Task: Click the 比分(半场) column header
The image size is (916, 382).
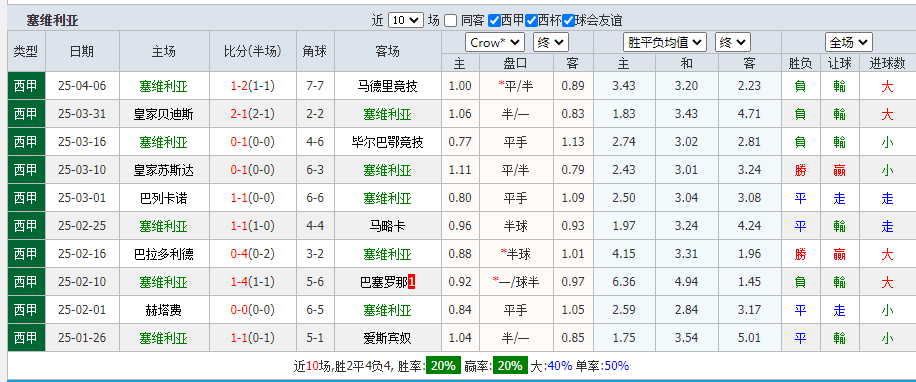Action: pos(252,51)
